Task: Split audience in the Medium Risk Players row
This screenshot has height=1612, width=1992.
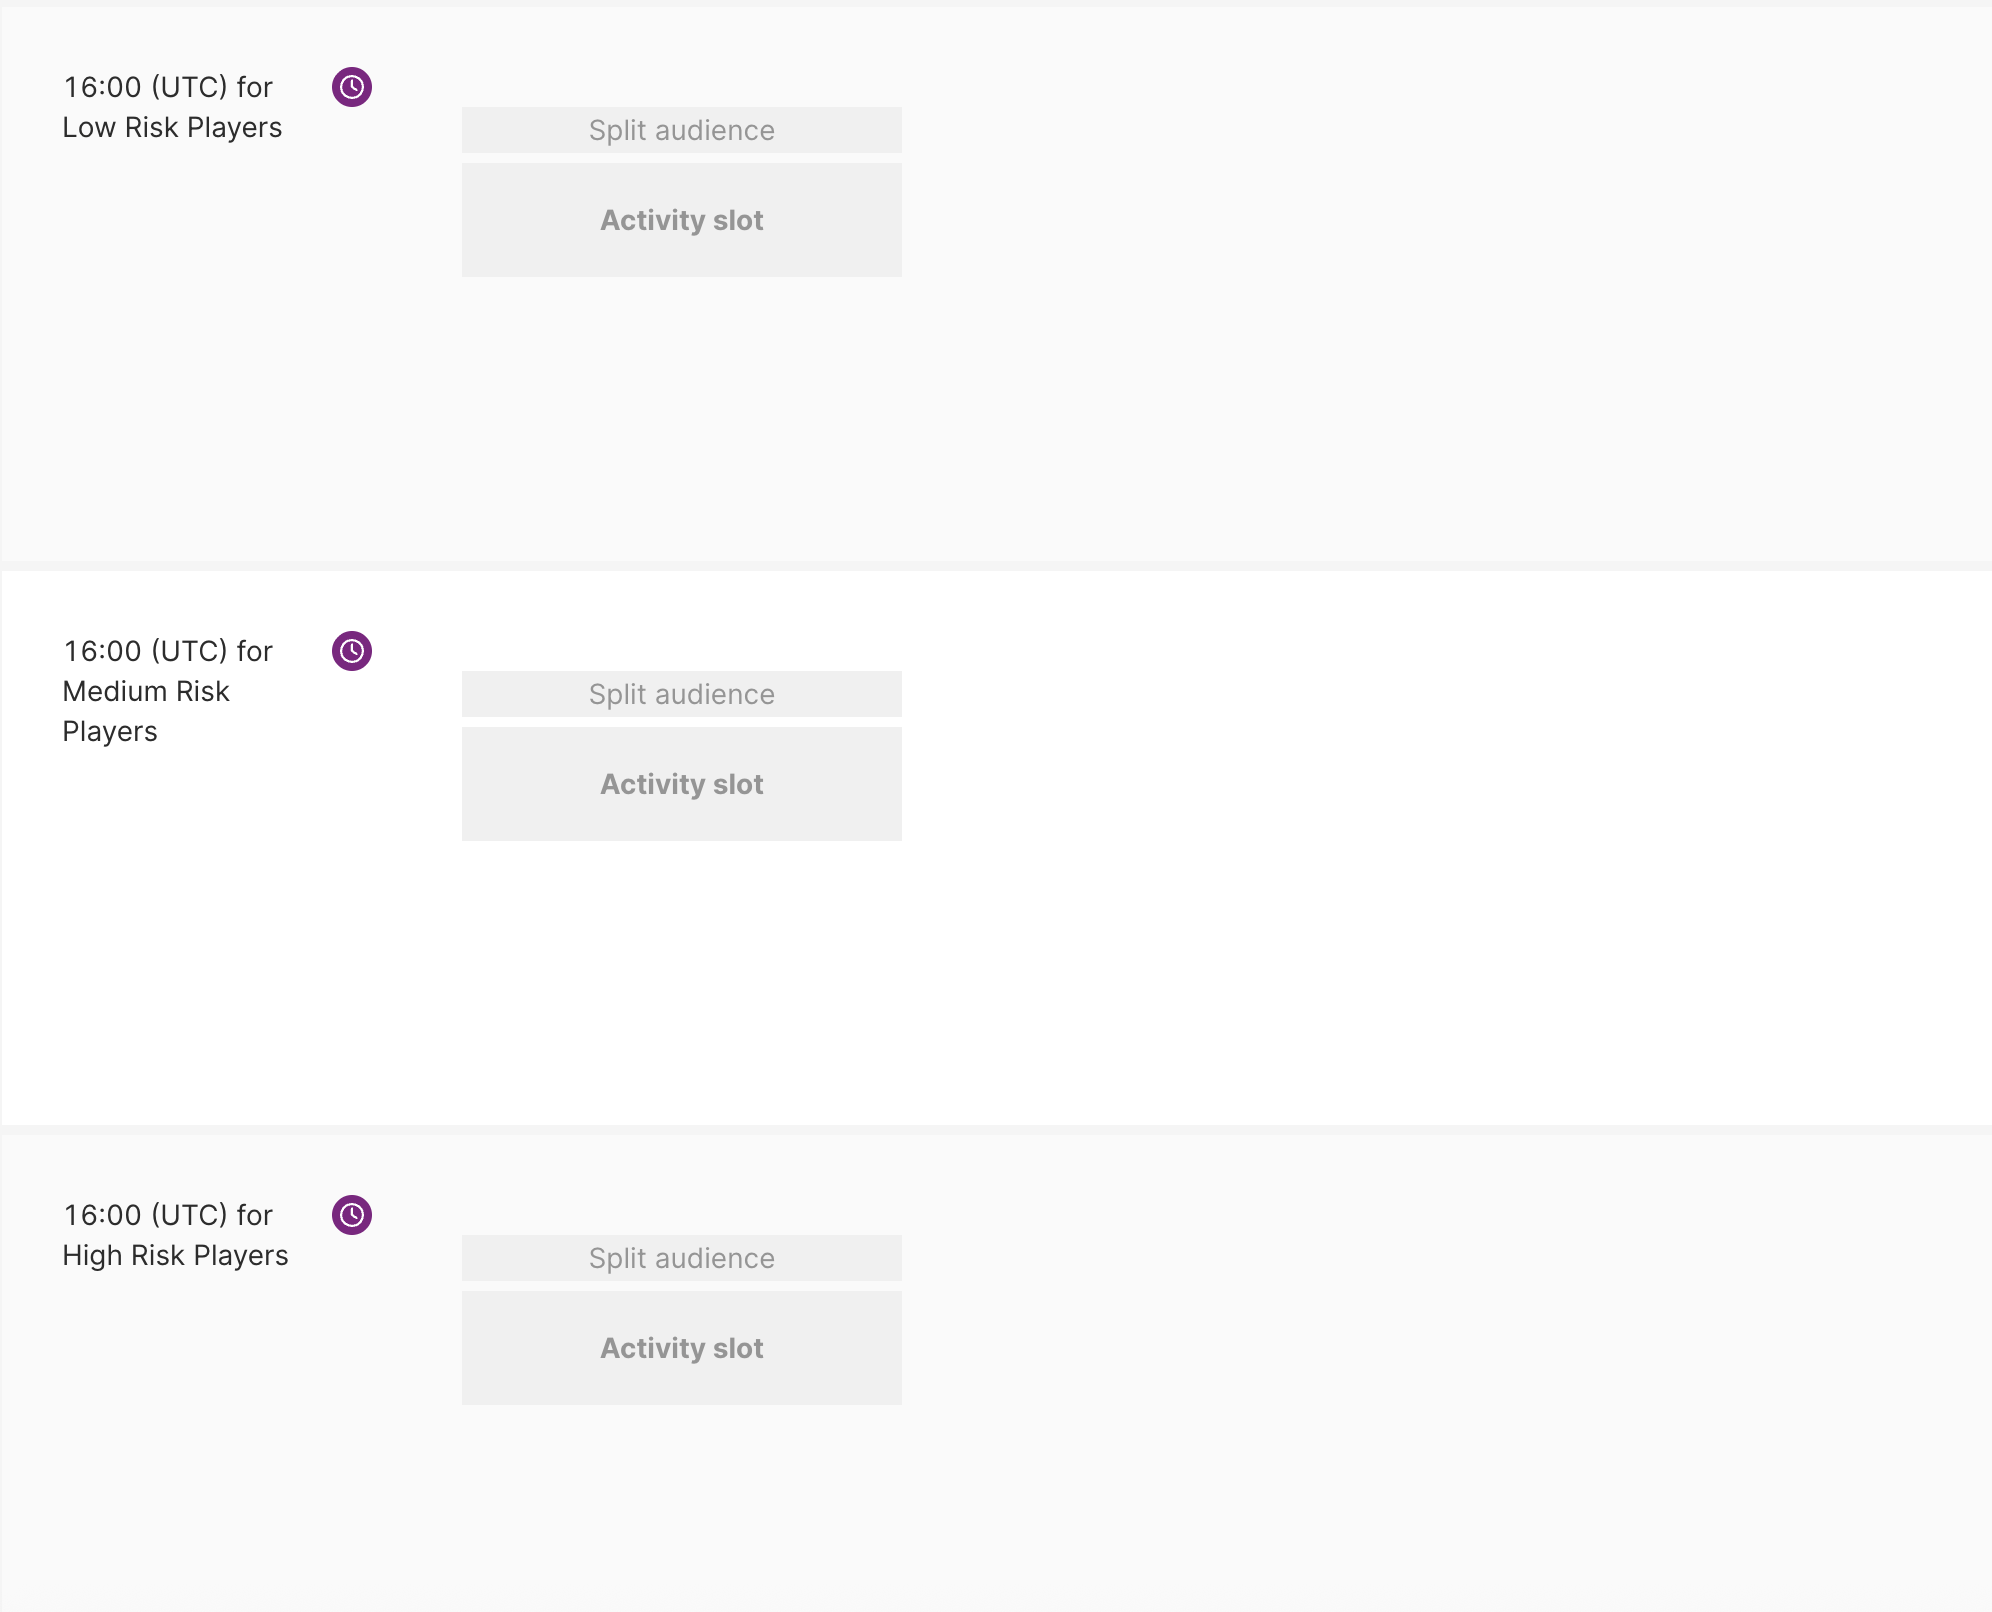Action: [681, 694]
